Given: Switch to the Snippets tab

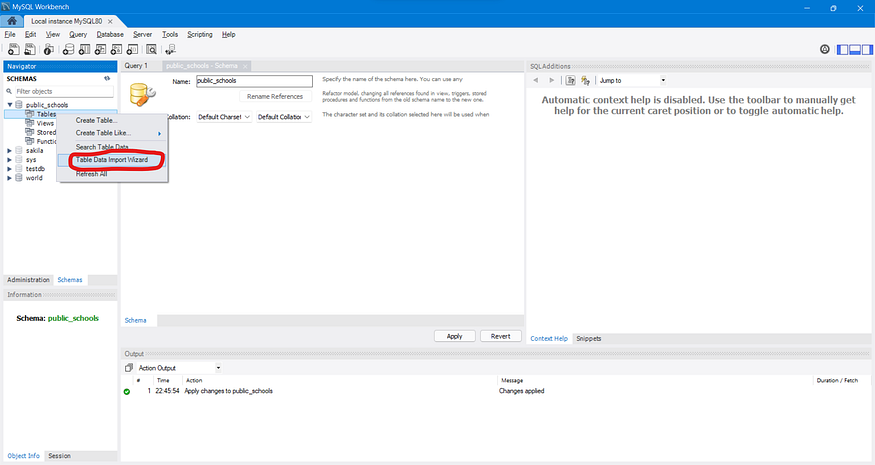Looking at the screenshot, I should (589, 338).
